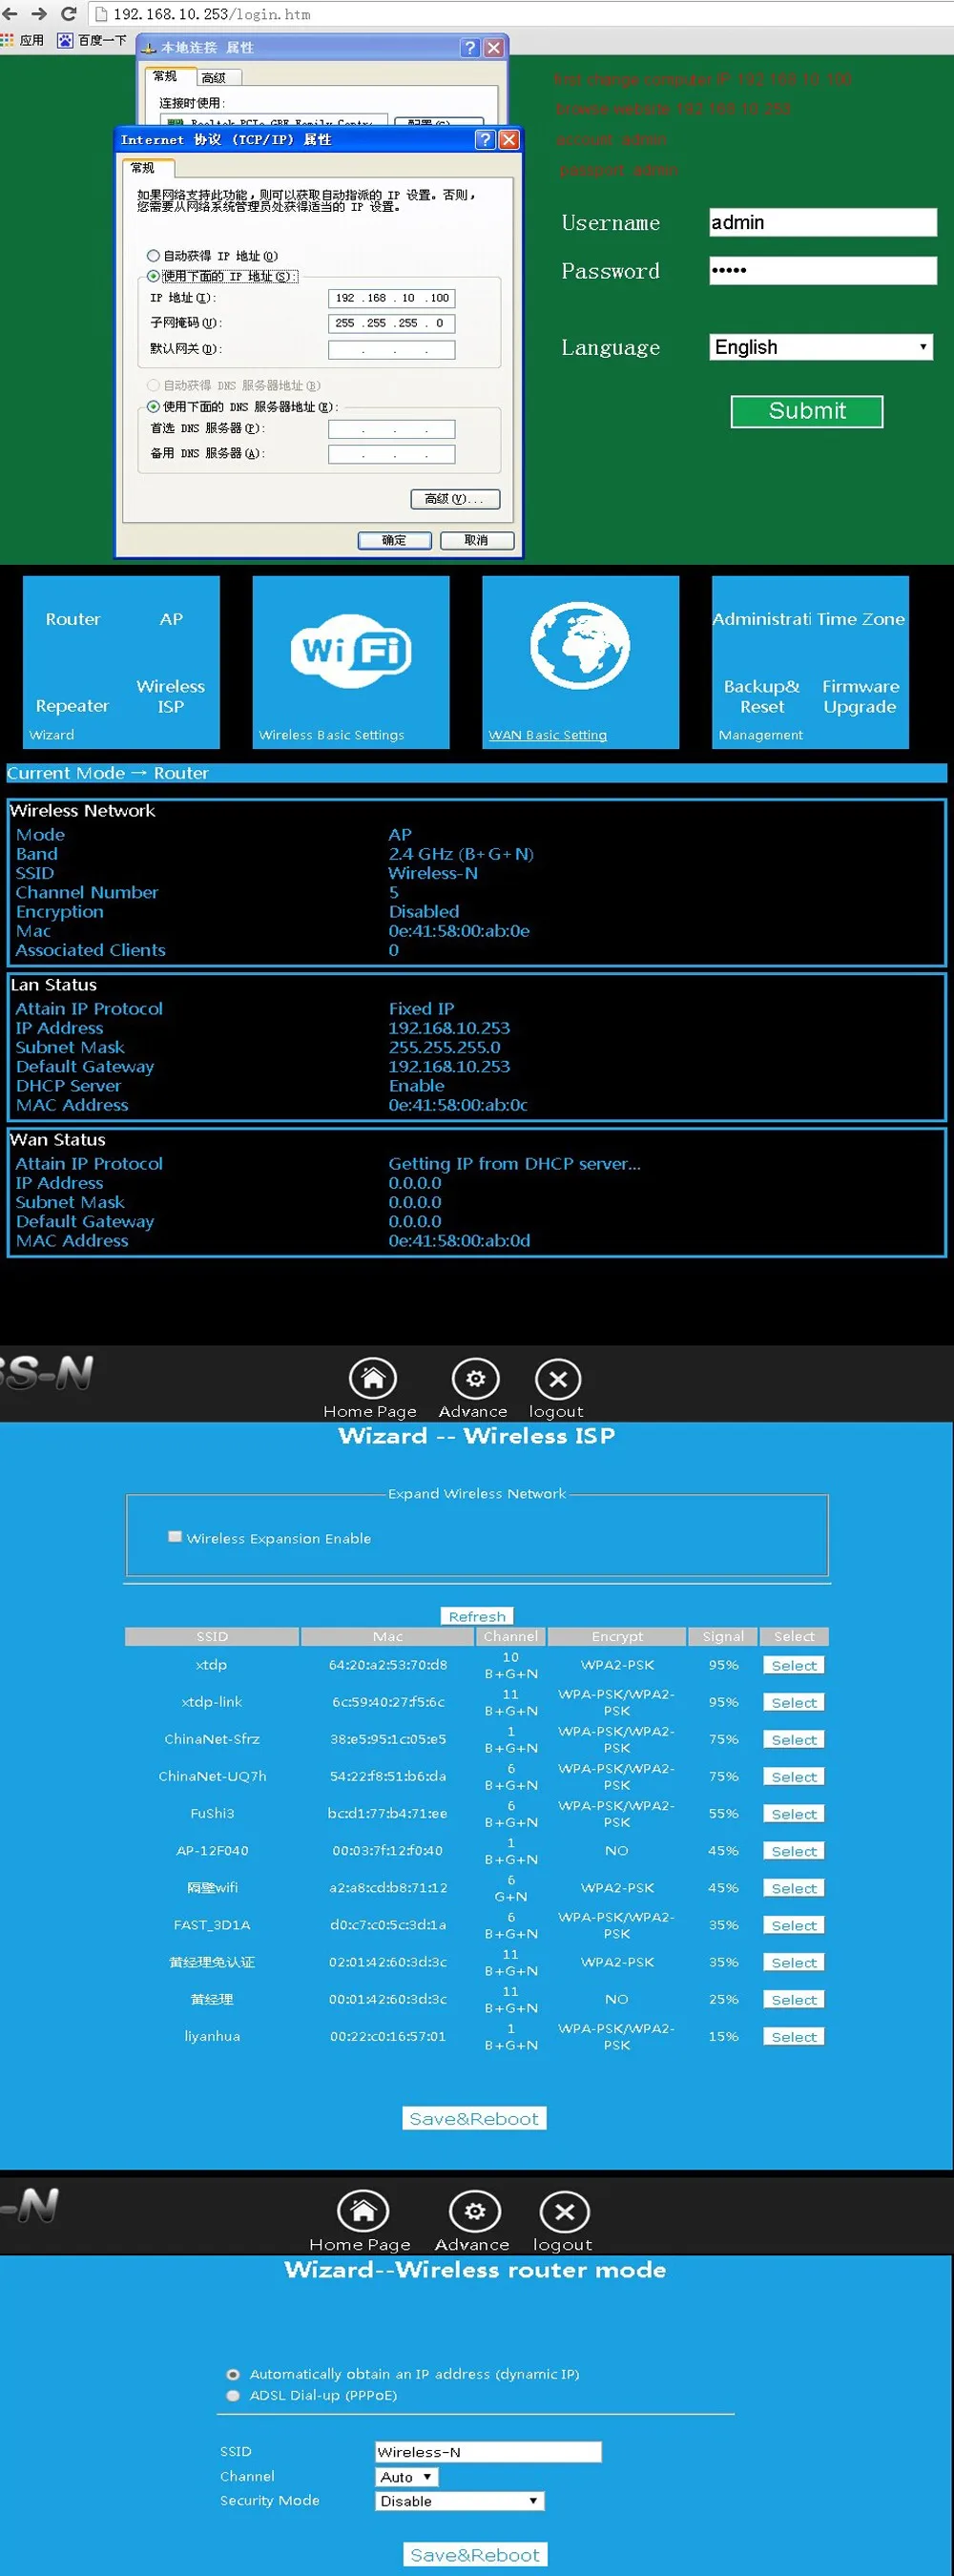
Task: Open the Firmware Upgrade management option
Action: tap(860, 696)
